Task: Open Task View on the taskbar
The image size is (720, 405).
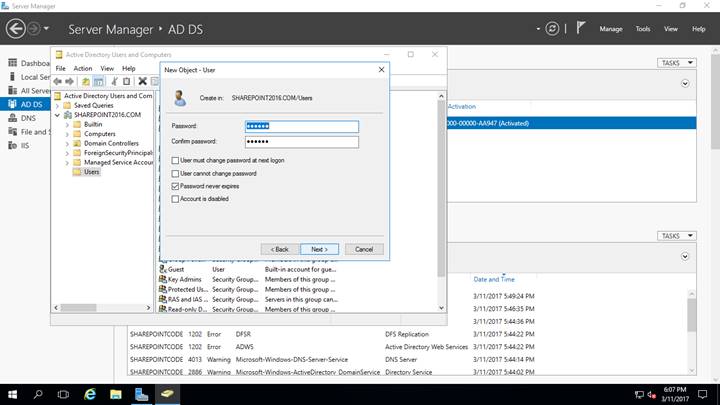Action: (63, 394)
